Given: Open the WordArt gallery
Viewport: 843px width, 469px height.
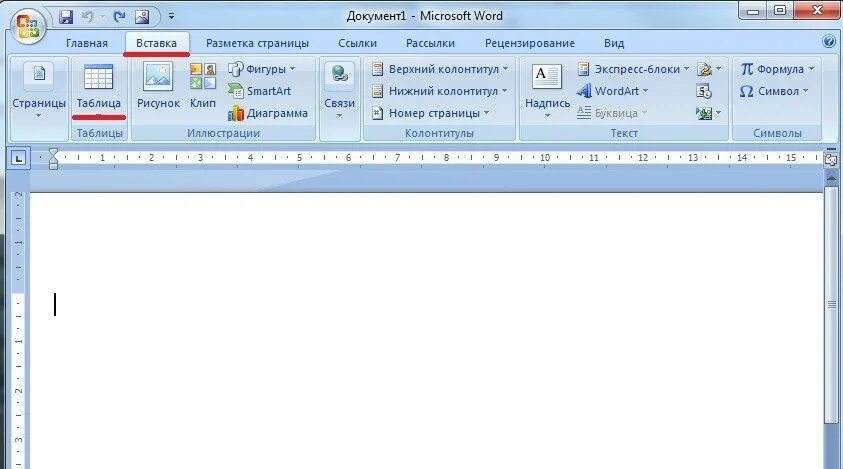Looking at the screenshot, I should point(612,91).
